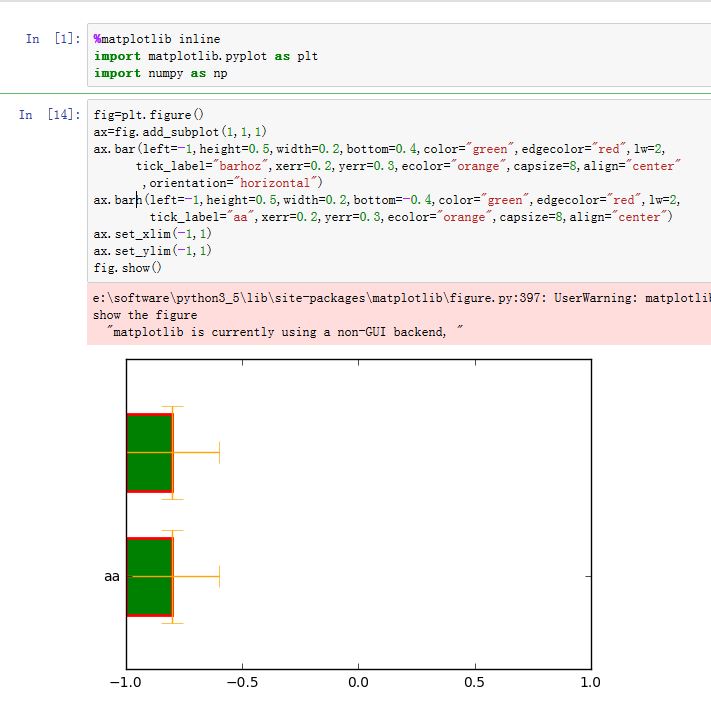Click the 'show the figure' warning line
This screenshot has width=711, height=706.
(x=145, y=315)
